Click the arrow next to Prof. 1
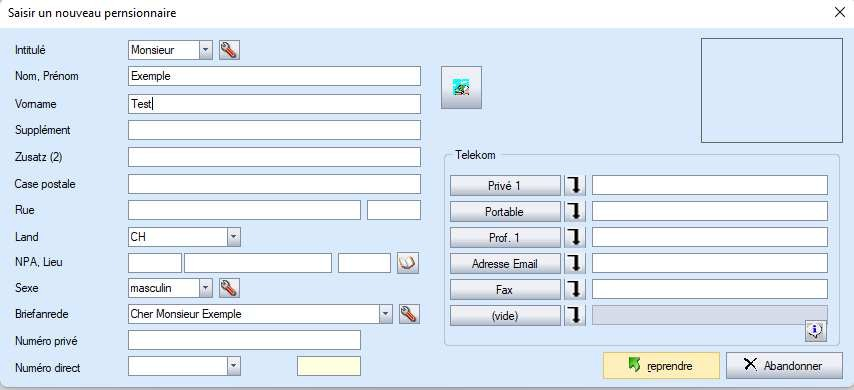The height and width of the screenshot is (390, 854). point(575,237)
